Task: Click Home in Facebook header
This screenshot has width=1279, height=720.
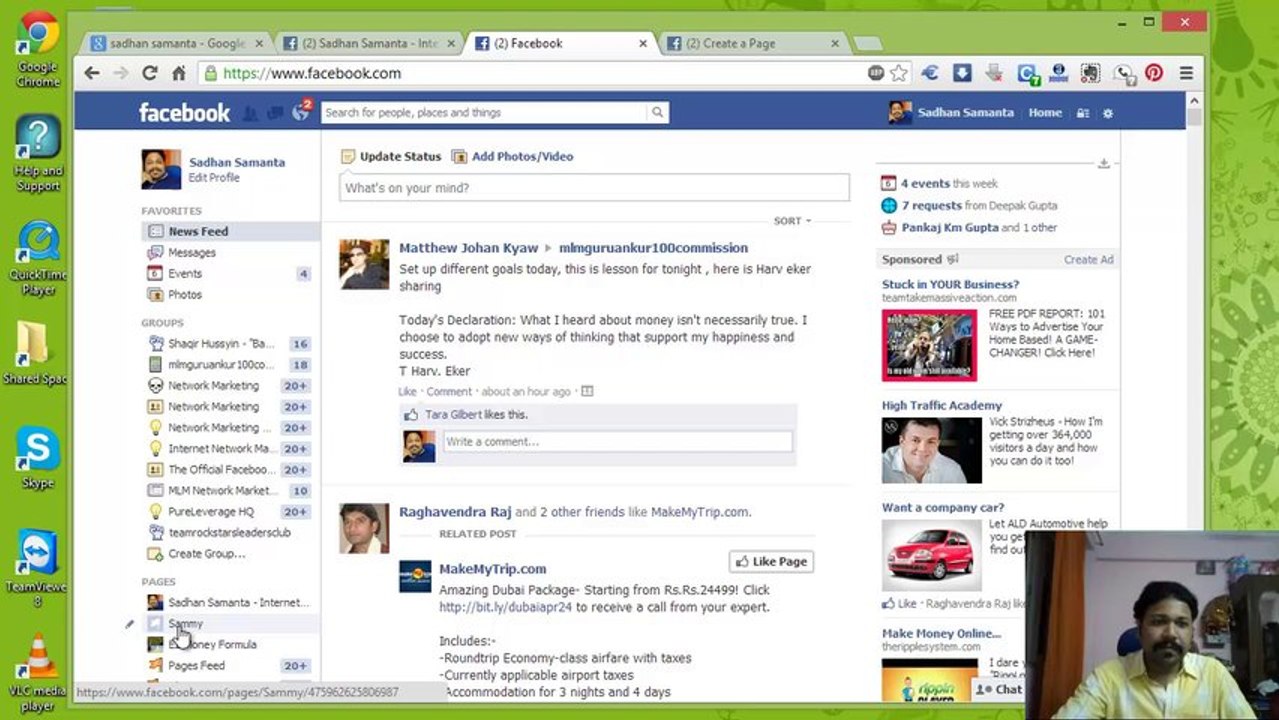Action: pyautogui.click(x=1045, y=113)
